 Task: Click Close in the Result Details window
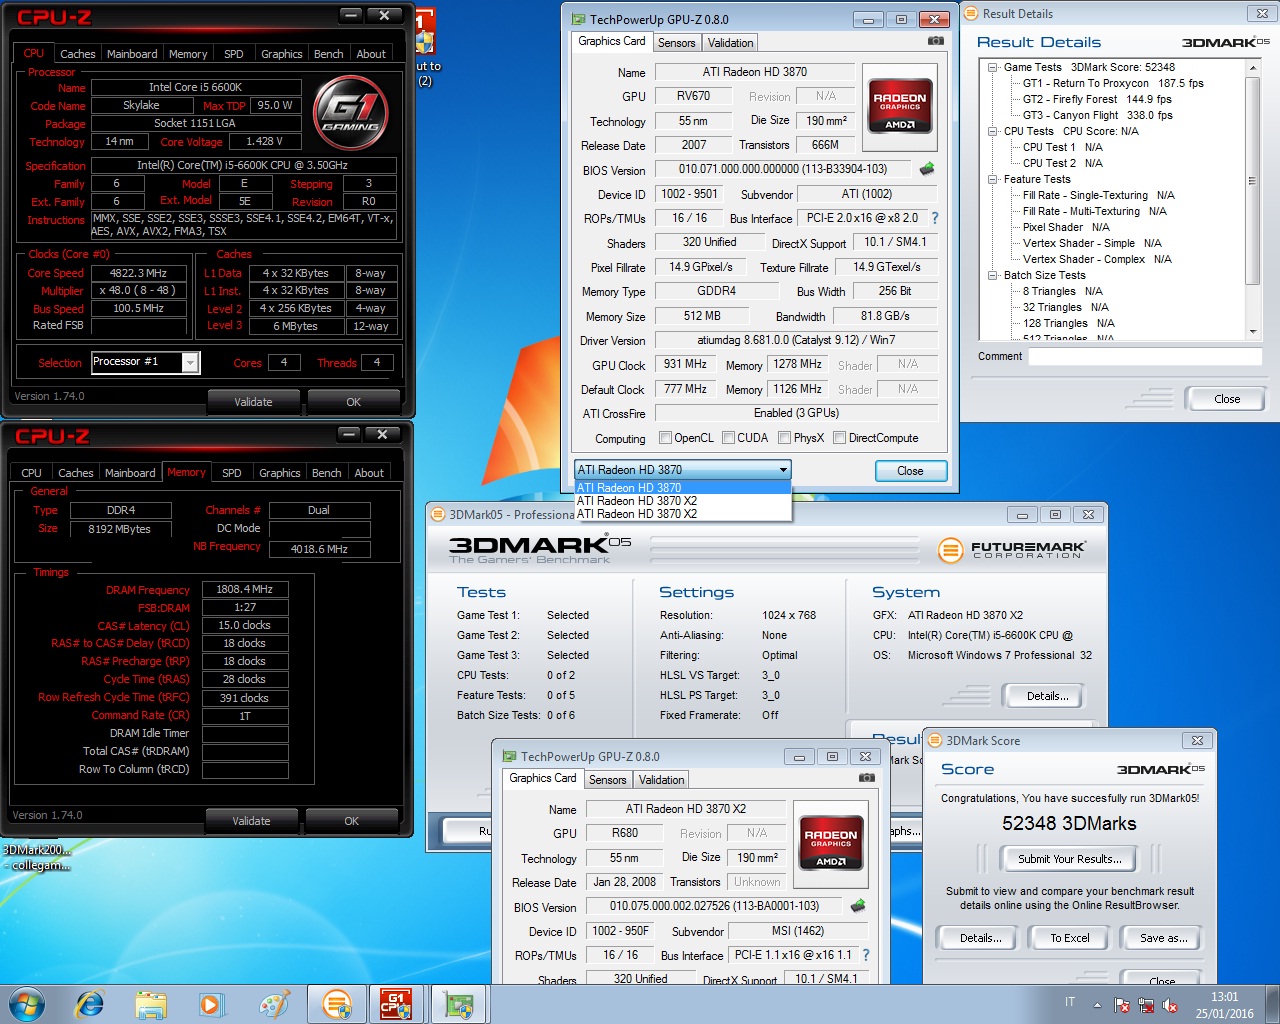(1227, 399)
